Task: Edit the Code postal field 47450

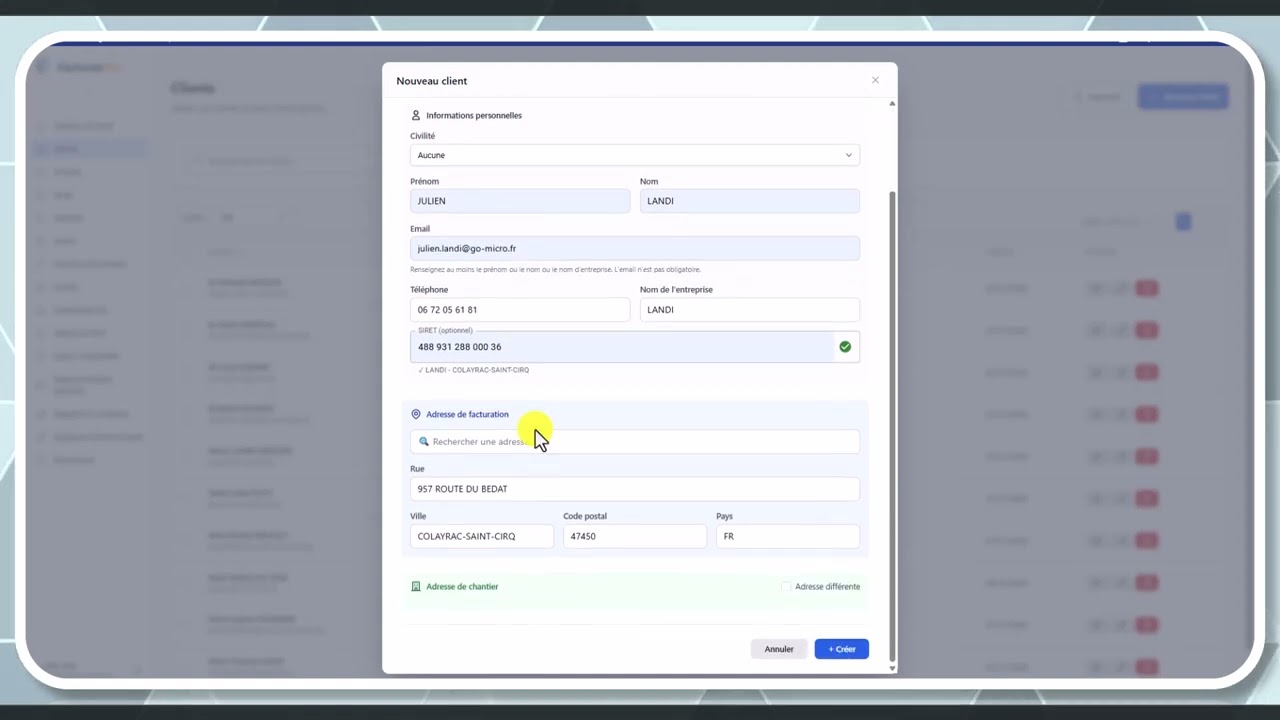Action: tap(635, 536)
